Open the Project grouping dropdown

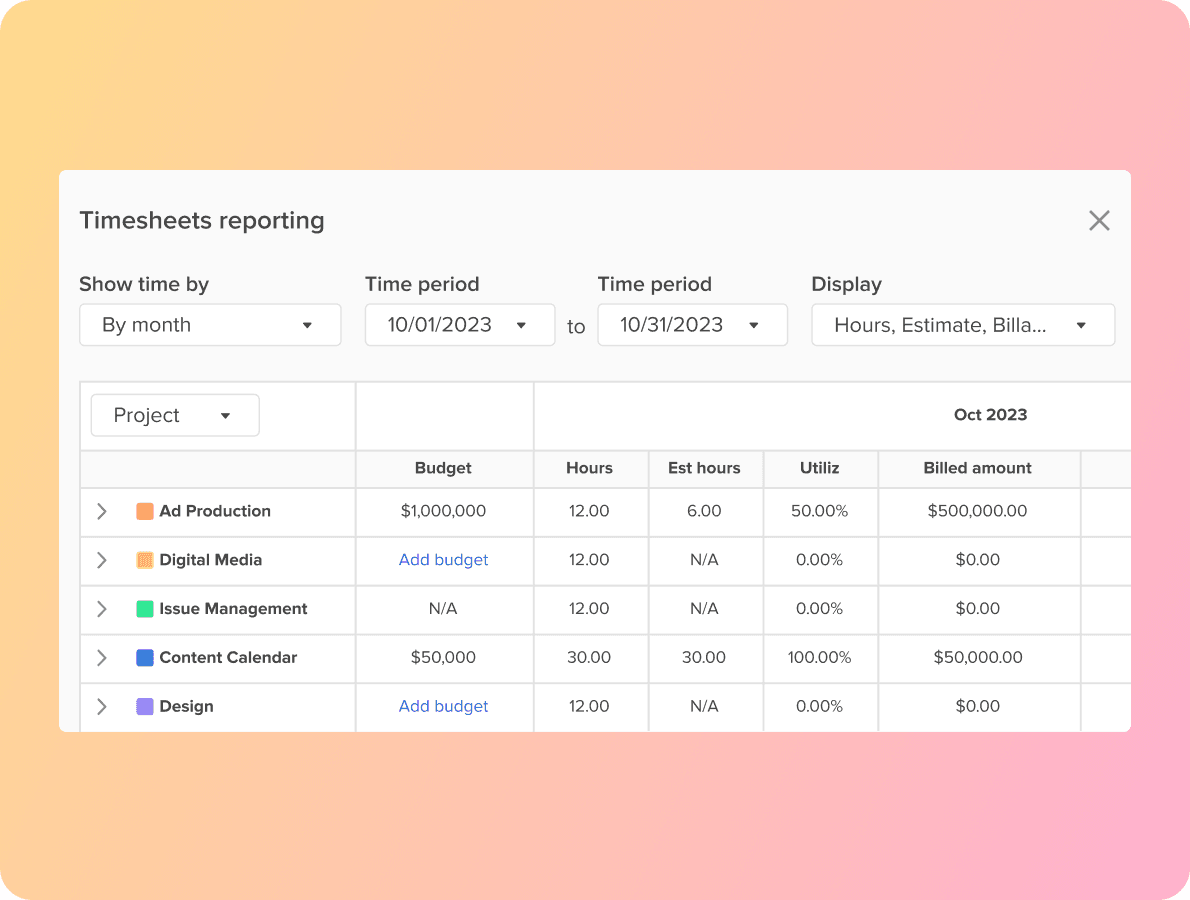[x=174, y=414]
